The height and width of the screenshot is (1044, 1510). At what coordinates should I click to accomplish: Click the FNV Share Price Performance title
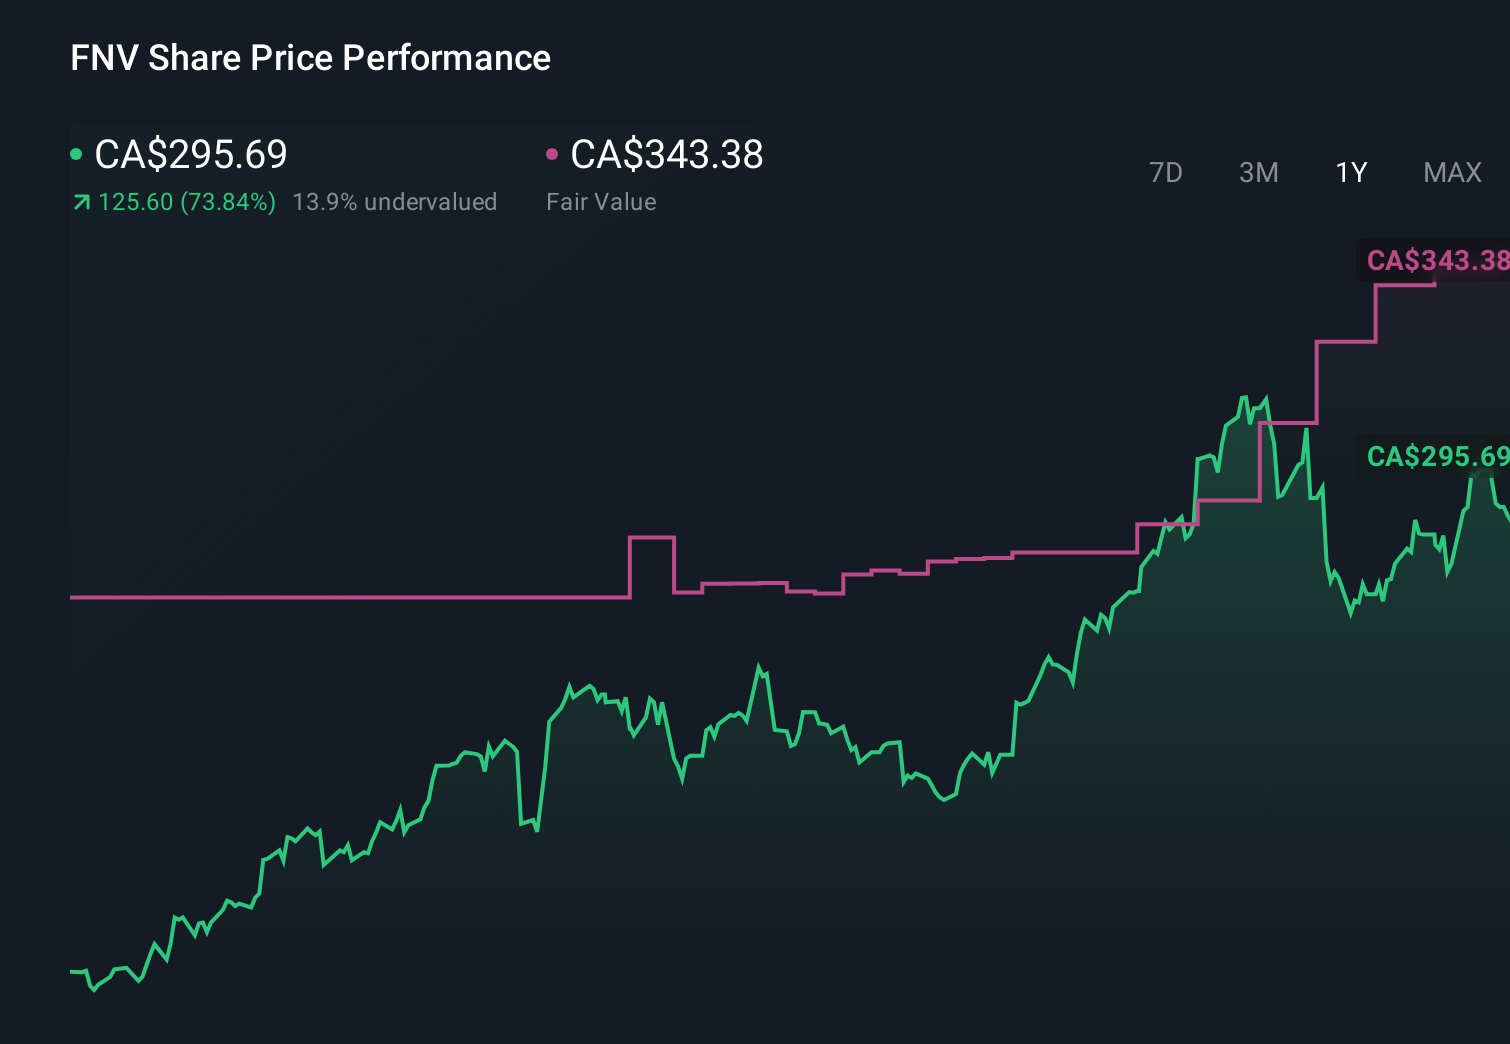[310, 58]
